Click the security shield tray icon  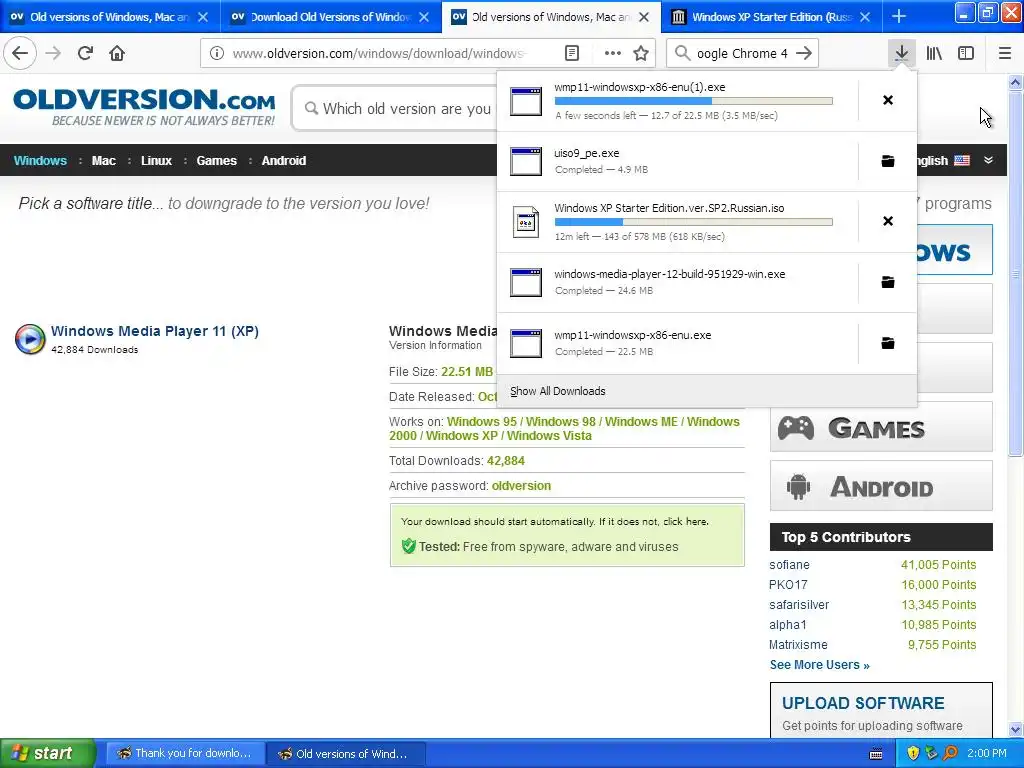913,753
